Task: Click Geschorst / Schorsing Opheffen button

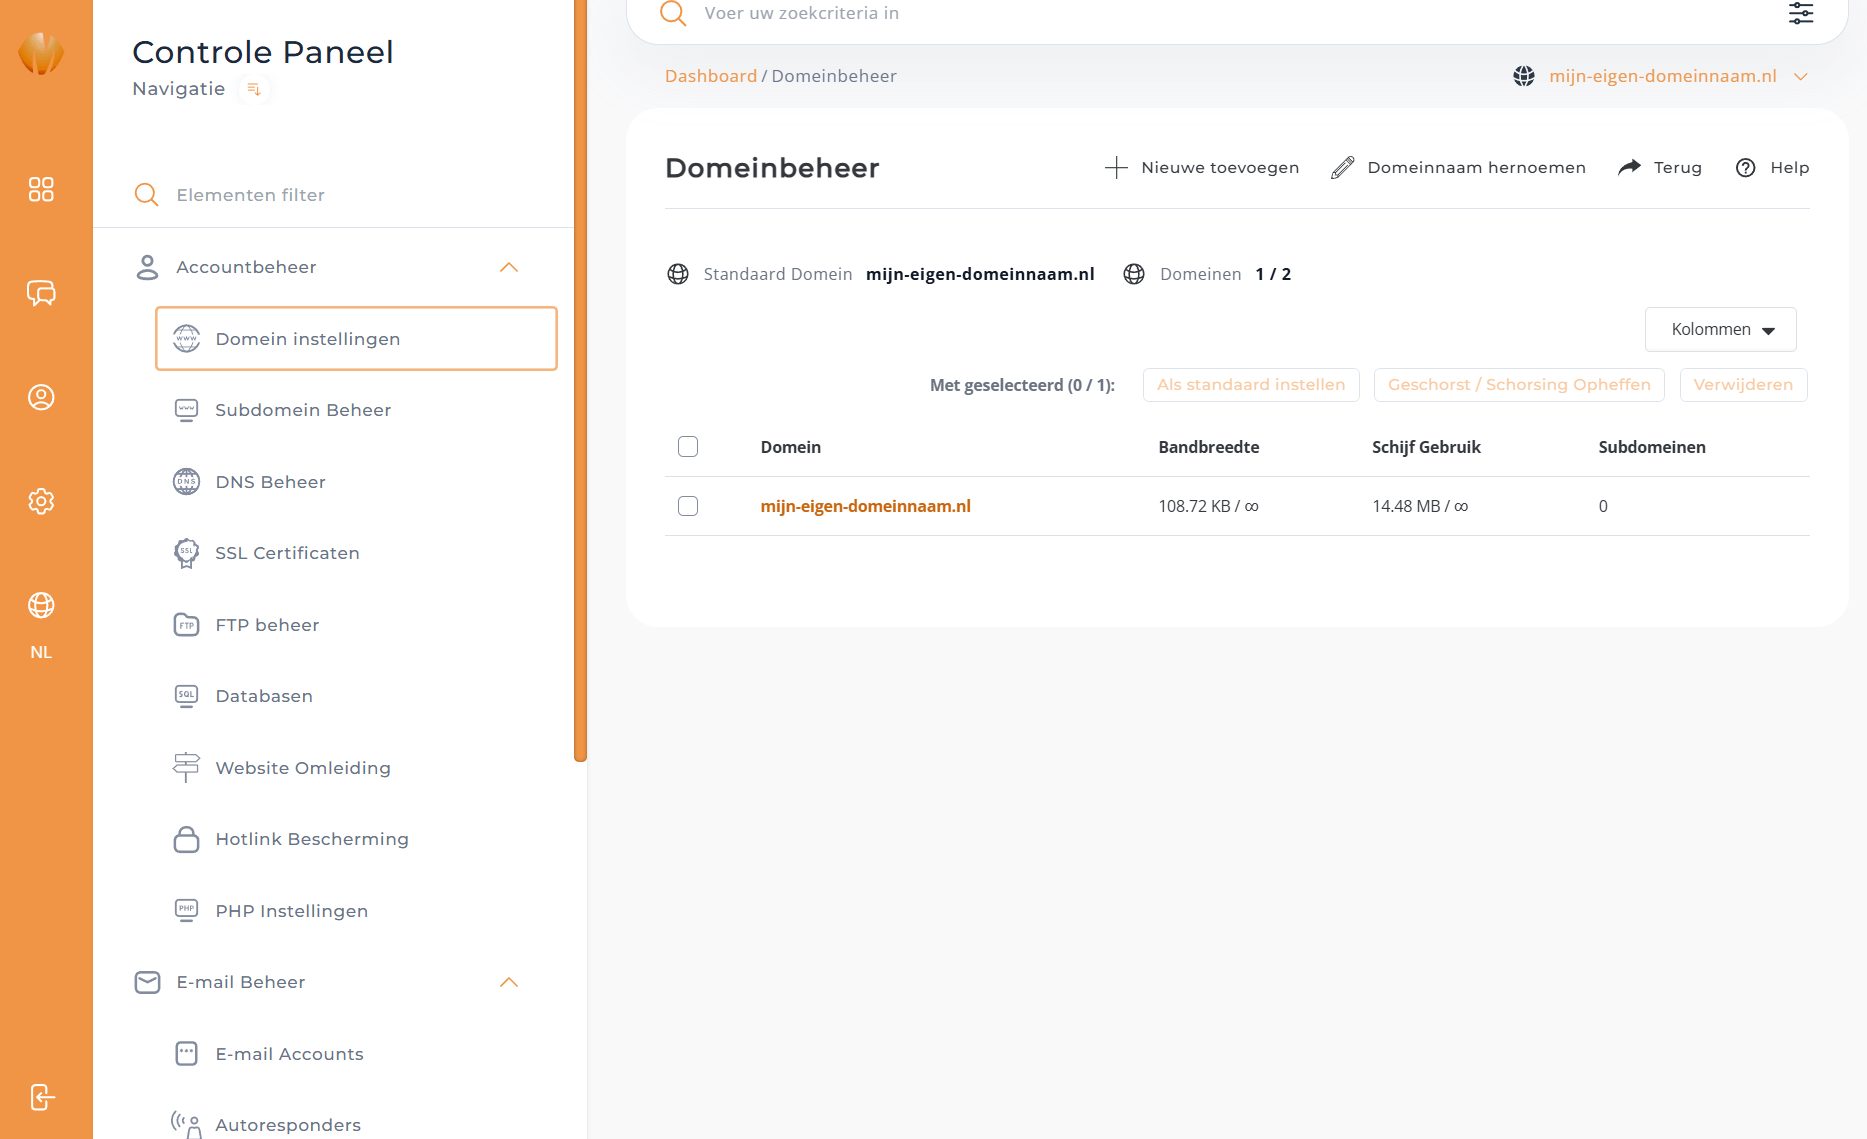Action: pos(1519,385)
